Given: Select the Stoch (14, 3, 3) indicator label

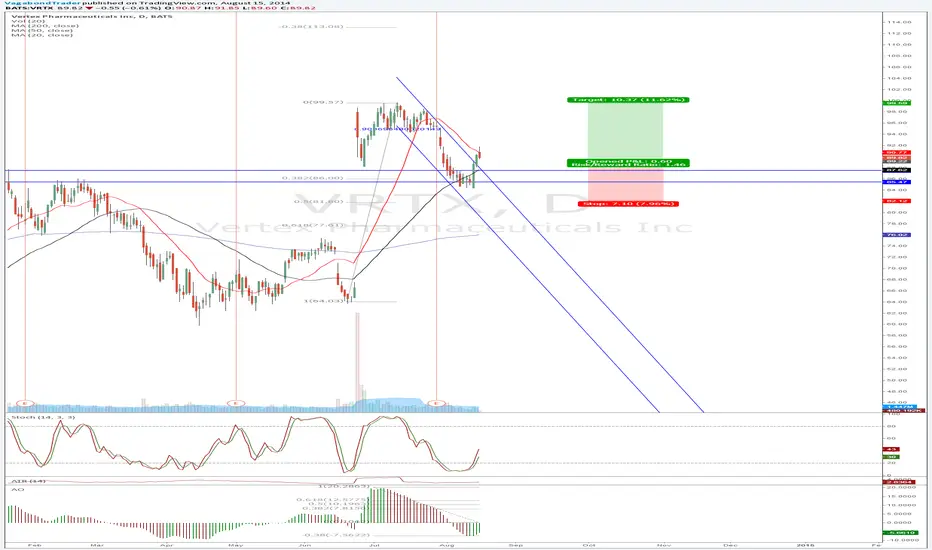Looking at the screenshot, I should click(x=43, y=417).
